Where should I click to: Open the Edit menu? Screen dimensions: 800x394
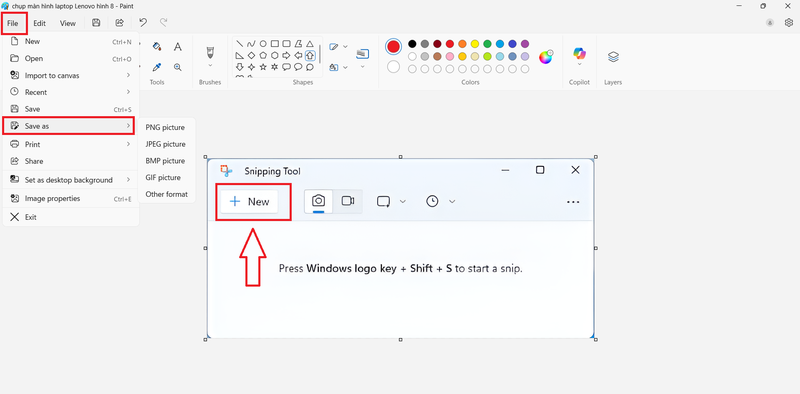40,23
